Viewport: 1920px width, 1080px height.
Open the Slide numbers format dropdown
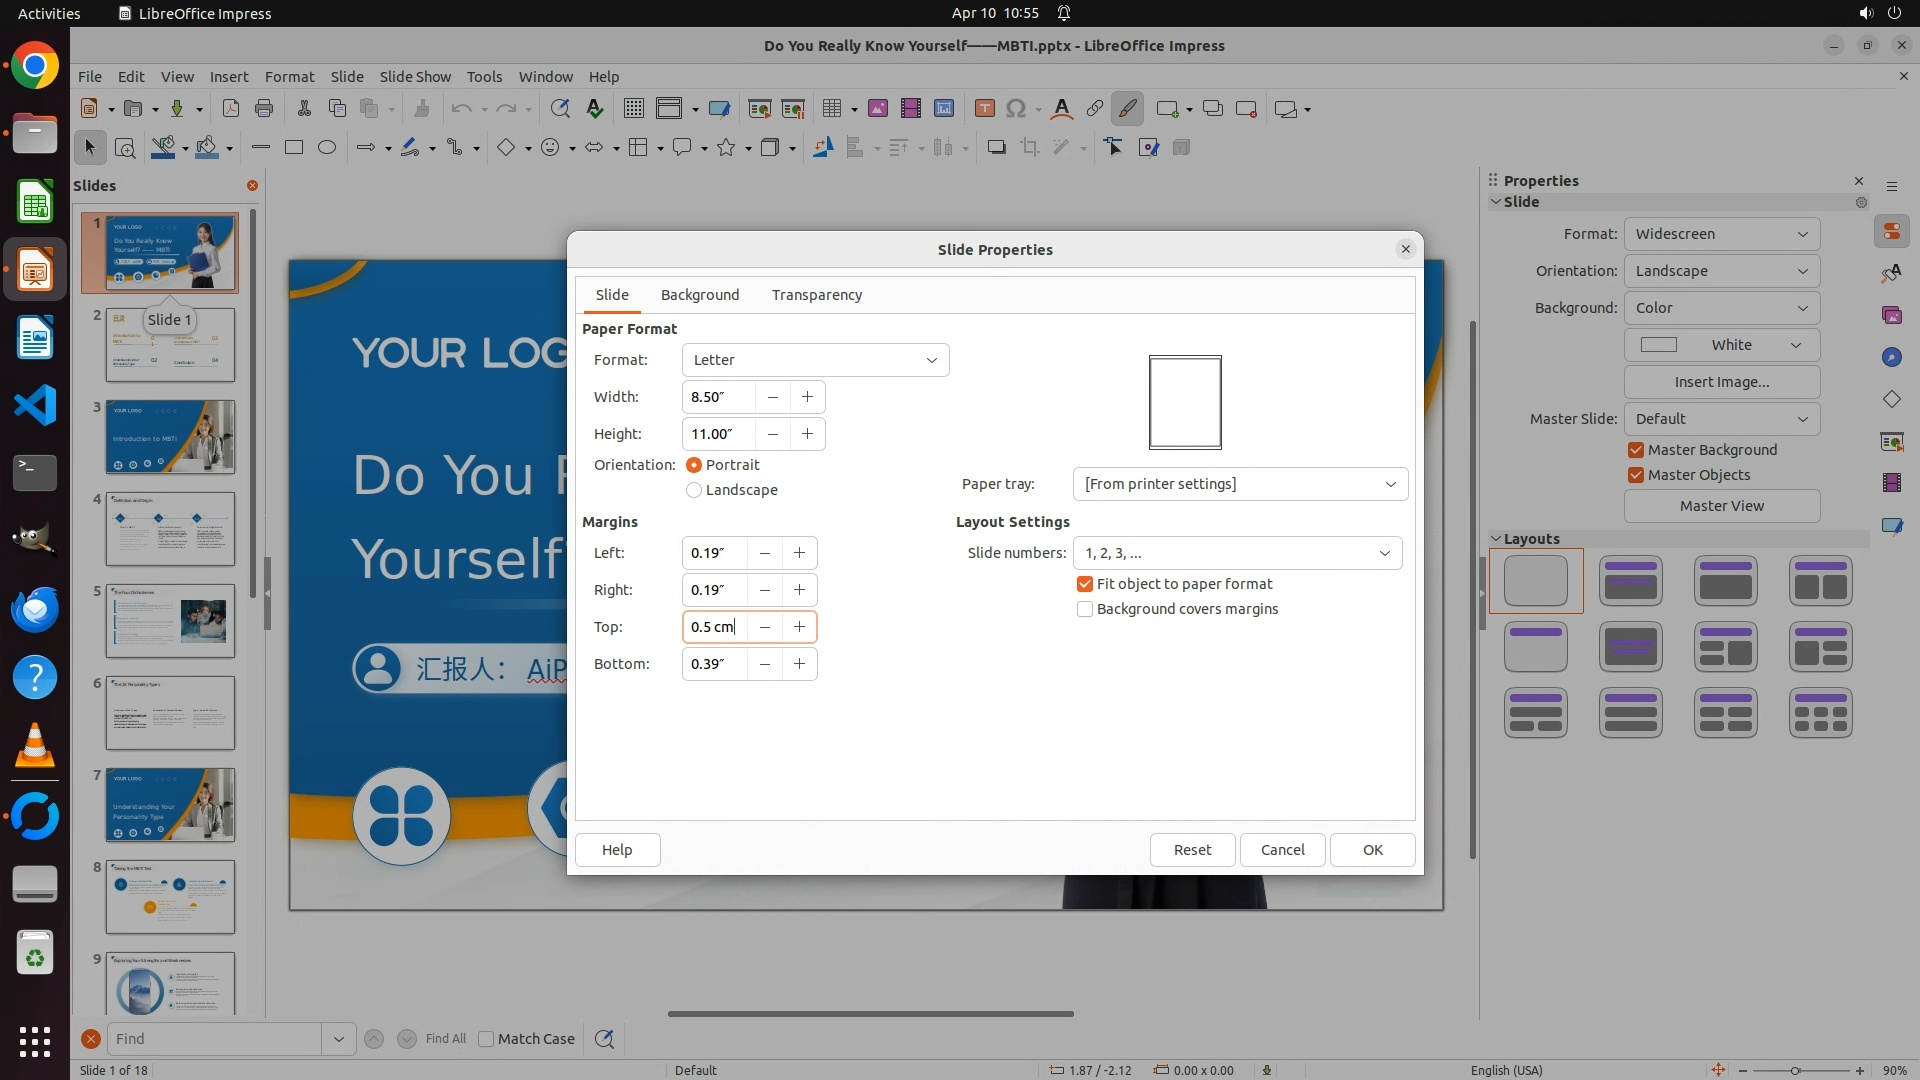coord(1237,553)
